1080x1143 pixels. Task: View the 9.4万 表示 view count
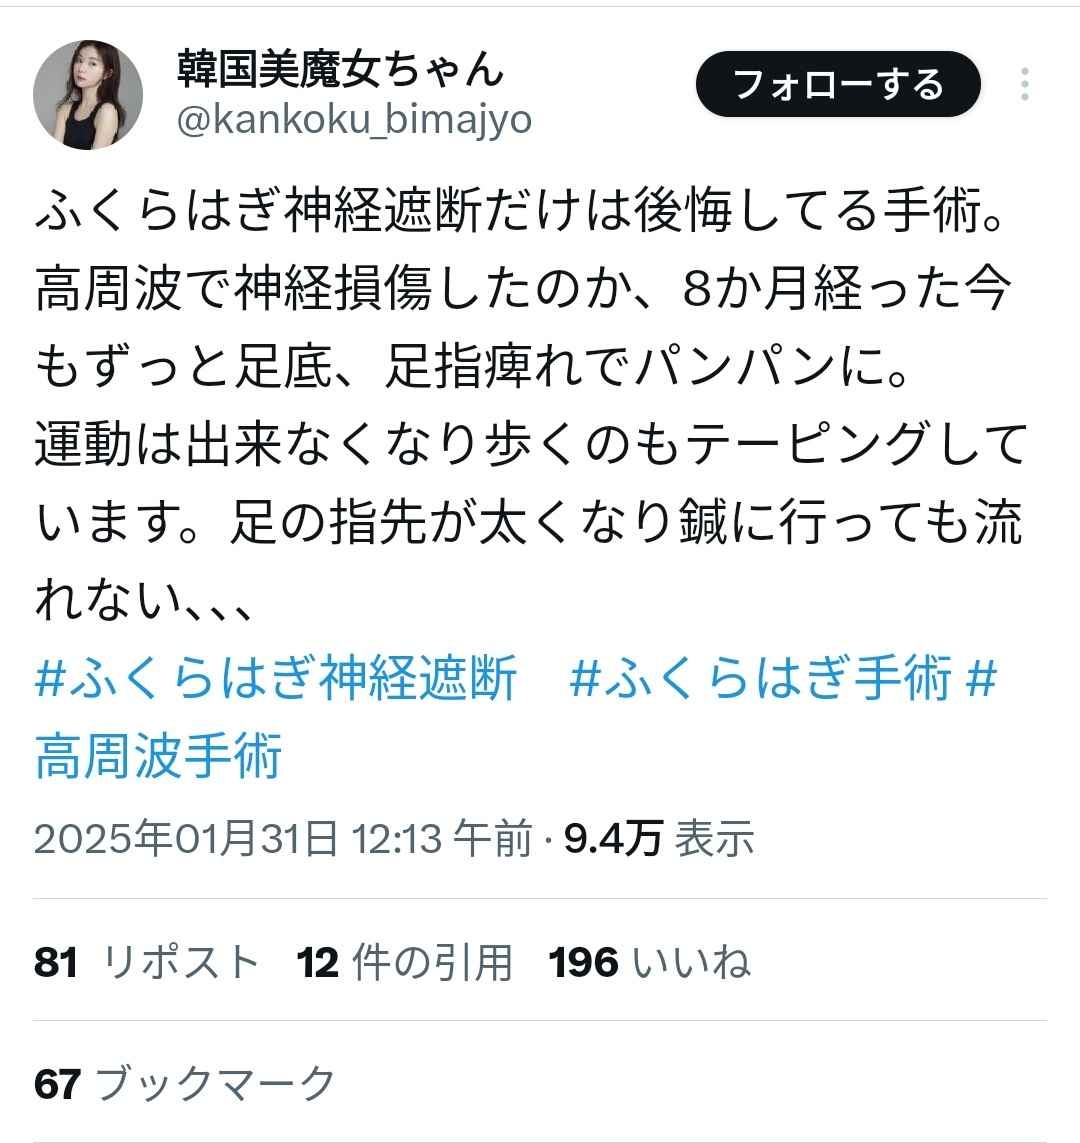(659, 838)
